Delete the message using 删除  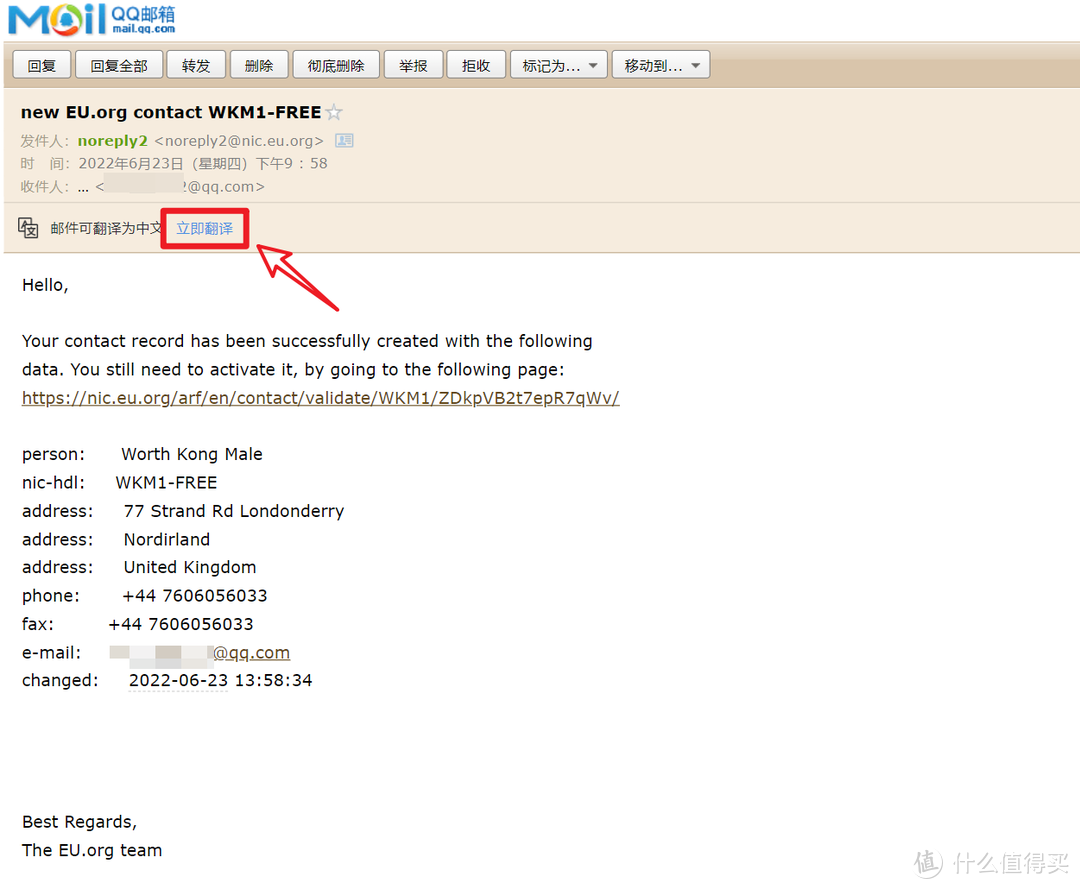click(259, 66)
